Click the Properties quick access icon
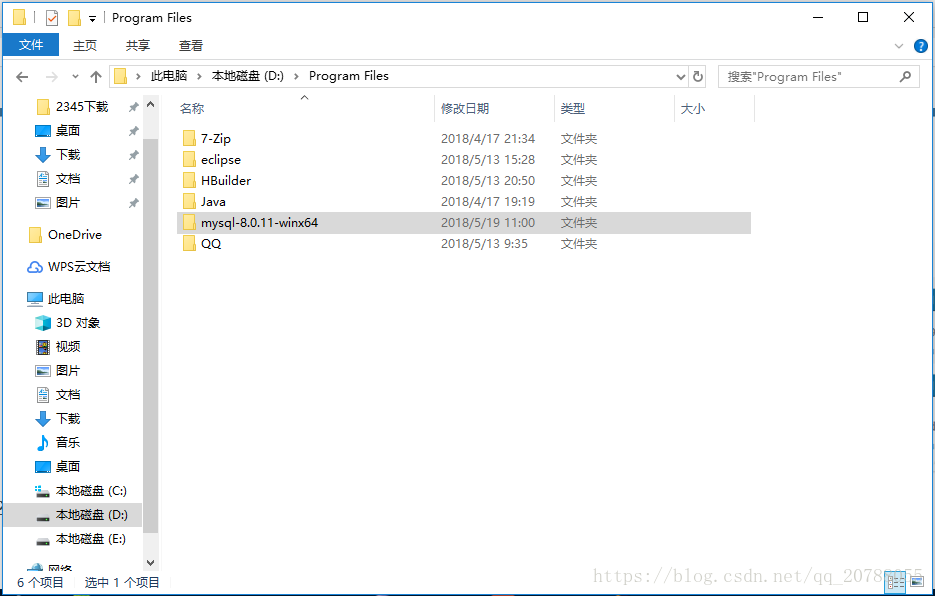 click(x=52, y=18)
